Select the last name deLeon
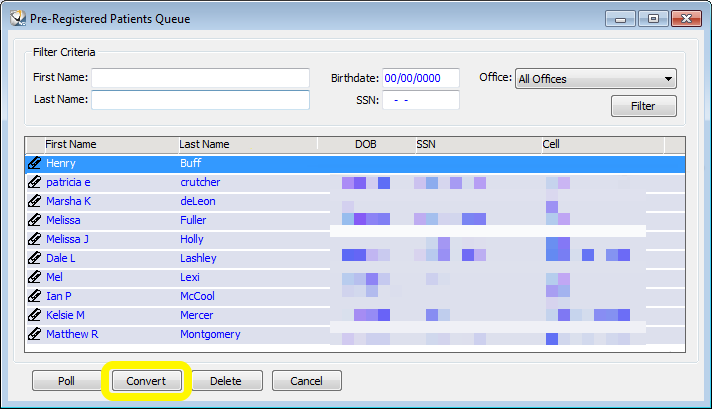The image size is (712, 409). (198, 201)
